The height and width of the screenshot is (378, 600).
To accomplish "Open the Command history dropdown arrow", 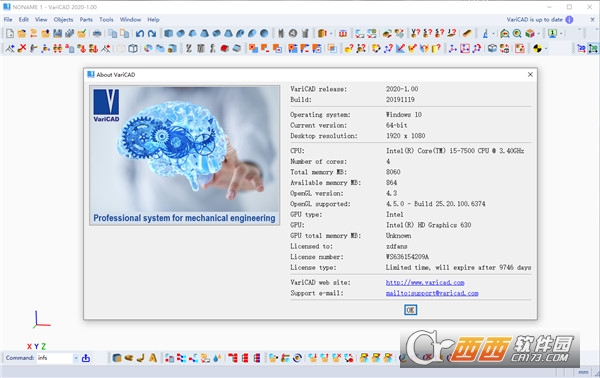I will click(x=76, y=358).
